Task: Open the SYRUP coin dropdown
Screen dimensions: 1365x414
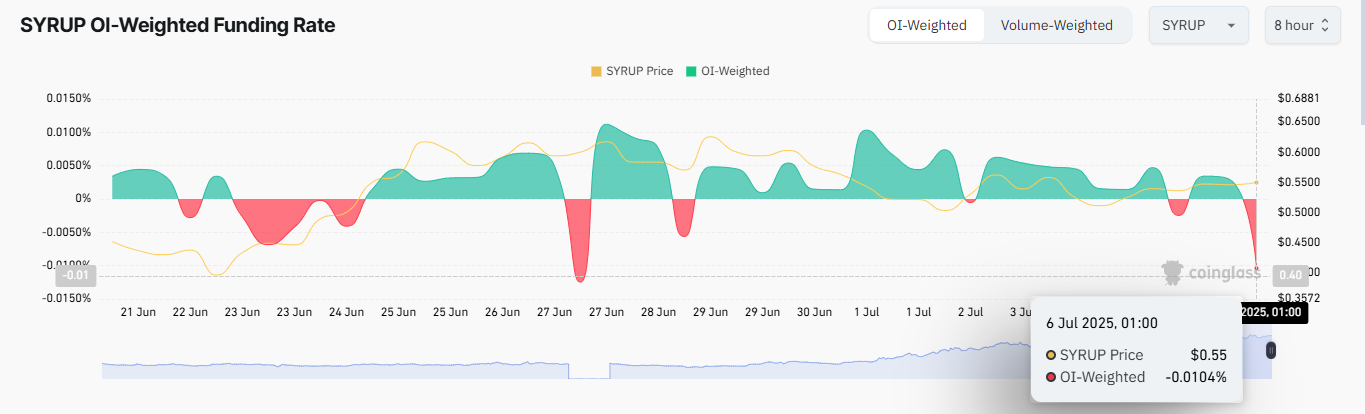Action: tap(1198, 26)
